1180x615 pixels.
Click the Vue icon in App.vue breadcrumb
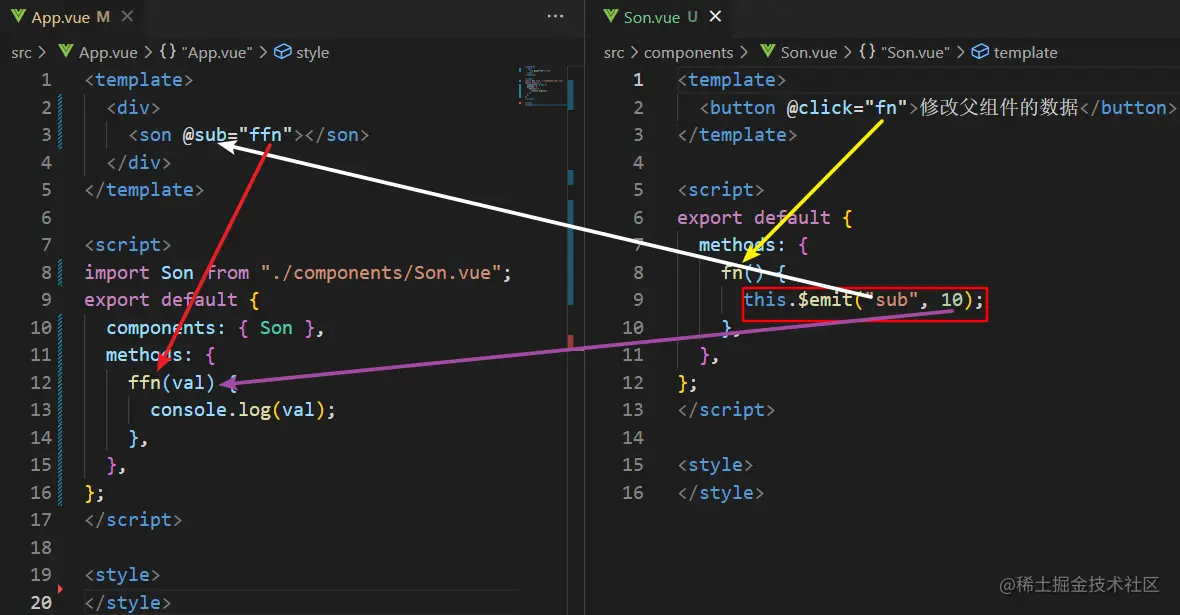point(66,51)
